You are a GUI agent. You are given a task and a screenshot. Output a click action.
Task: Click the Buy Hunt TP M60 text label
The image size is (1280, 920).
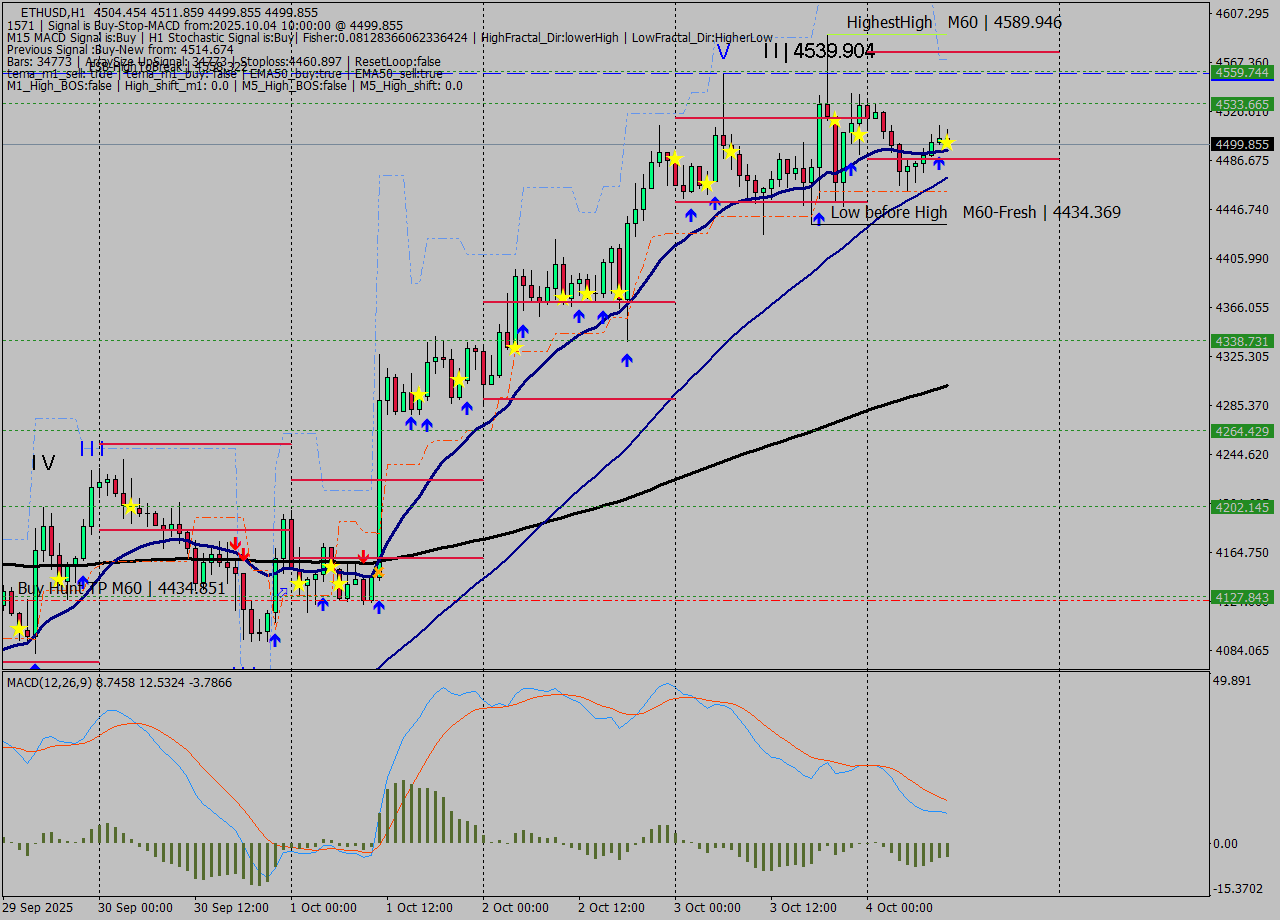121,588
